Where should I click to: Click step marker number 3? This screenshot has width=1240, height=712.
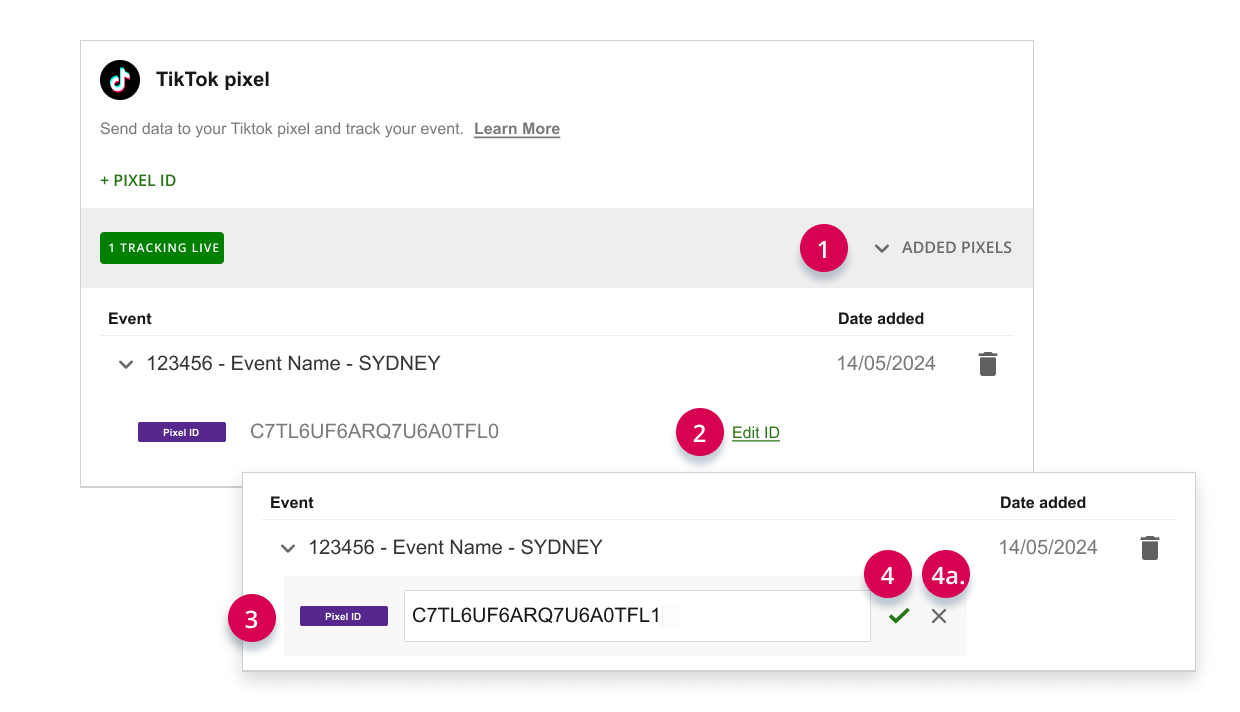pyautogui.click(x=251, y=620)
